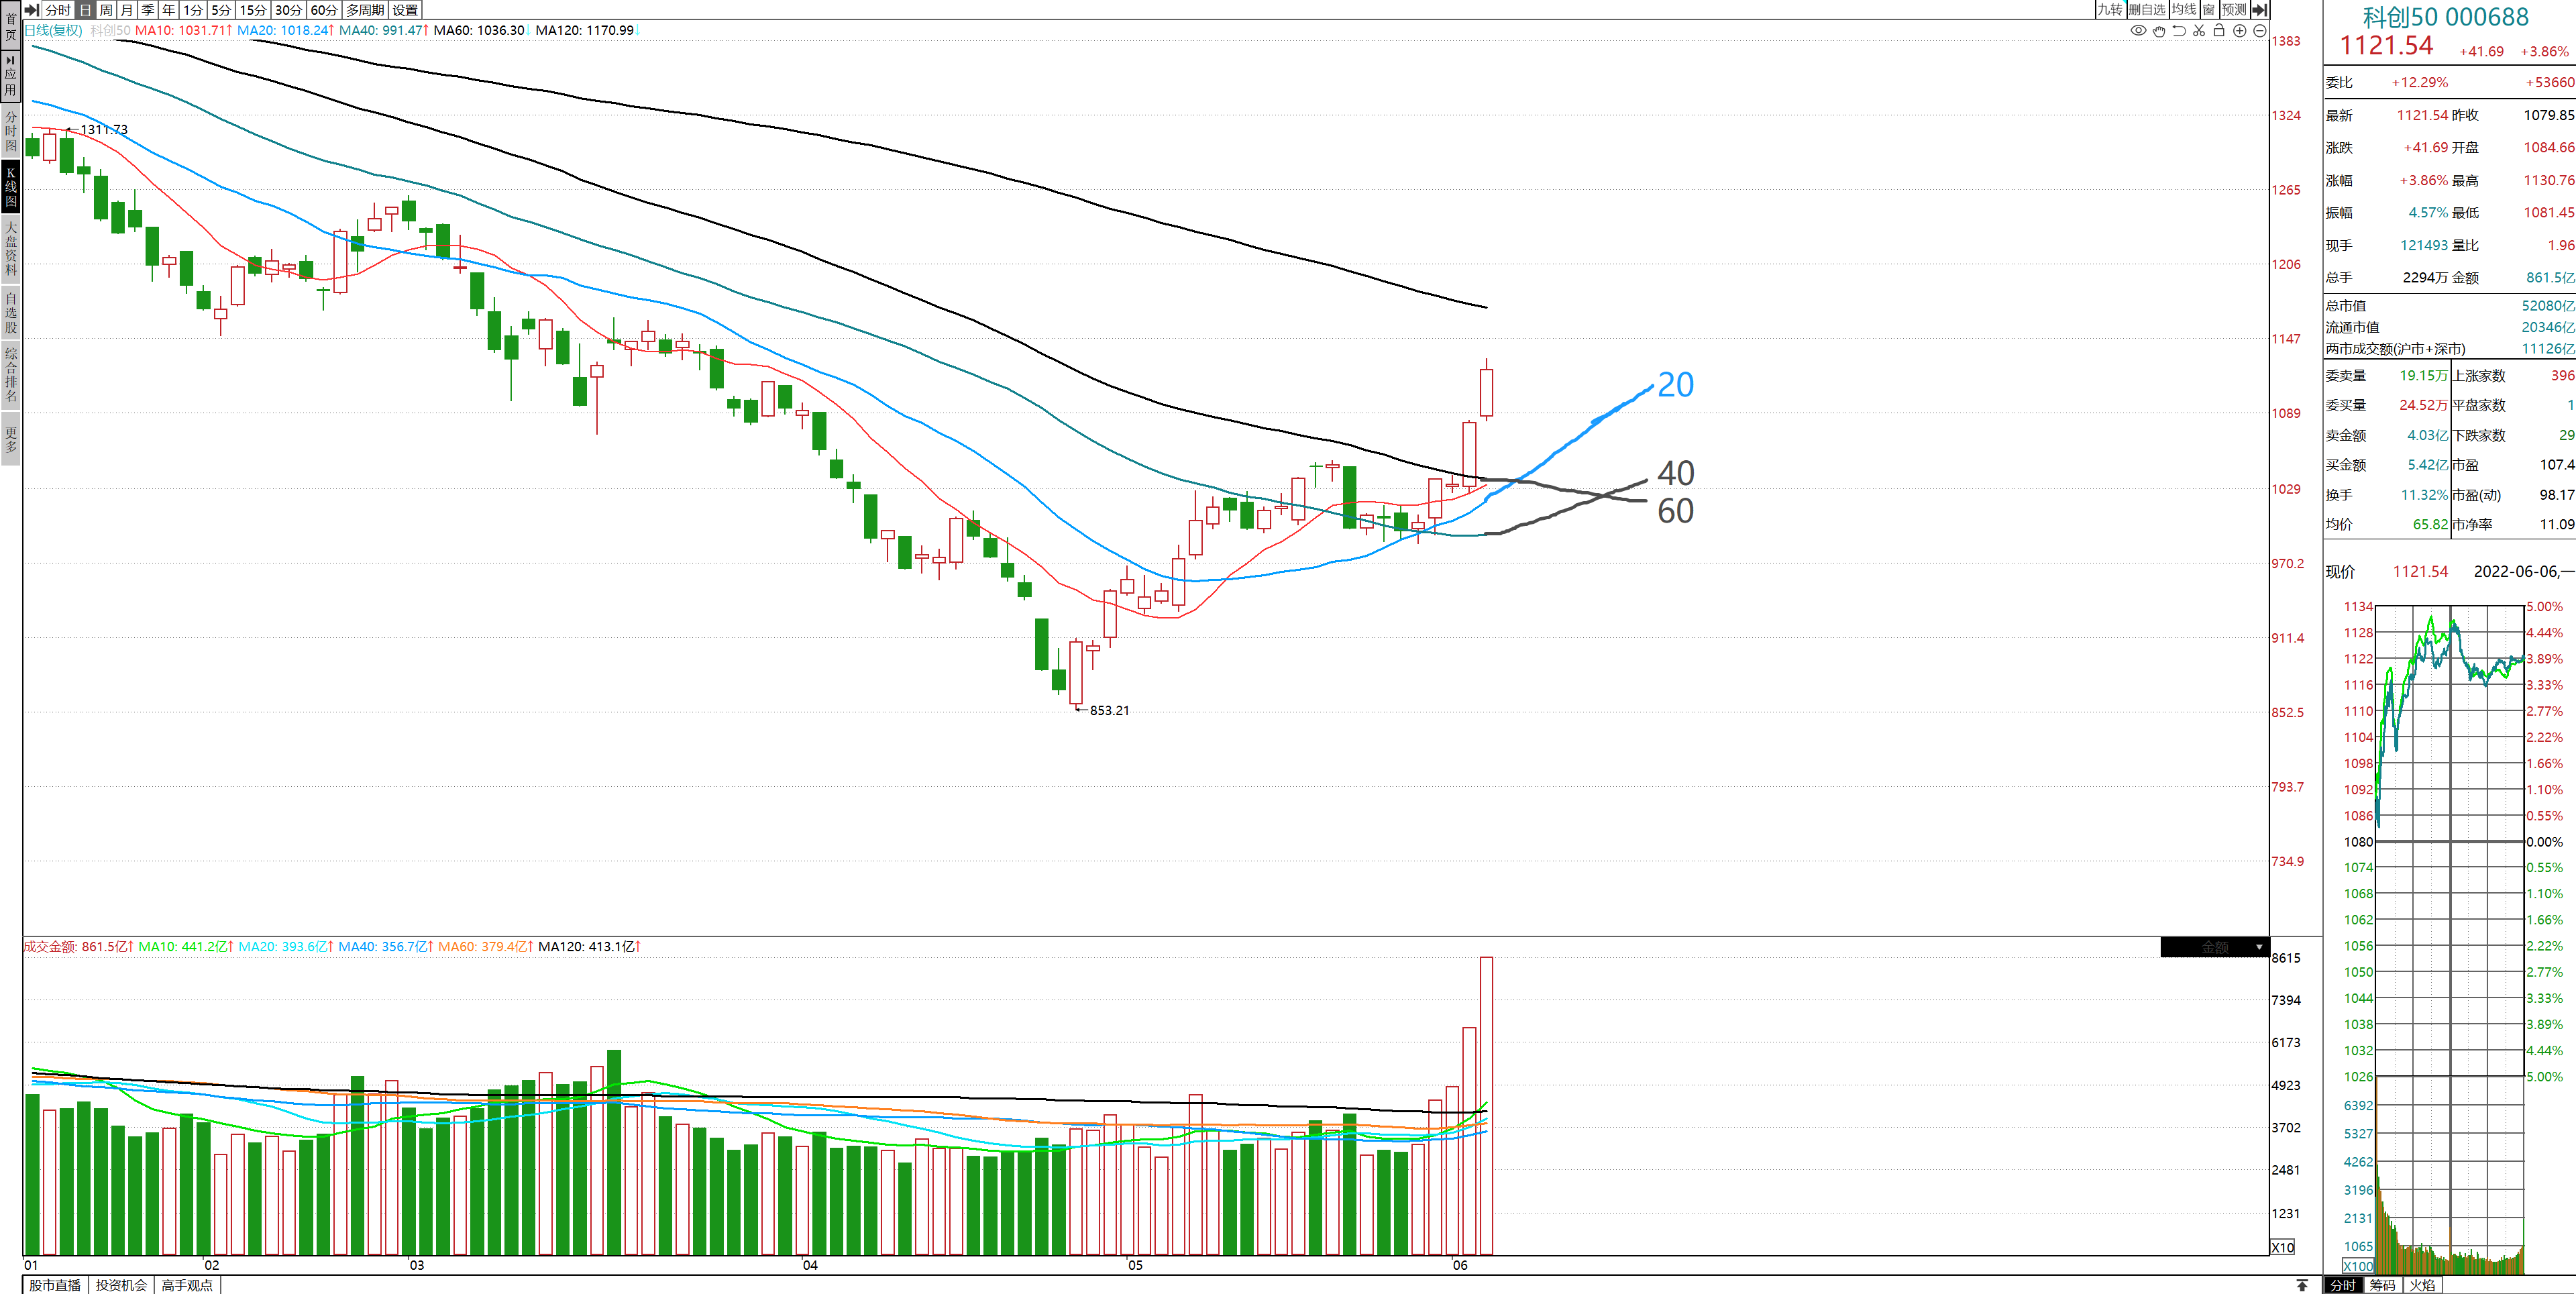
Task: Switch to the 周 weekly period tab
Action: point(106,9)
